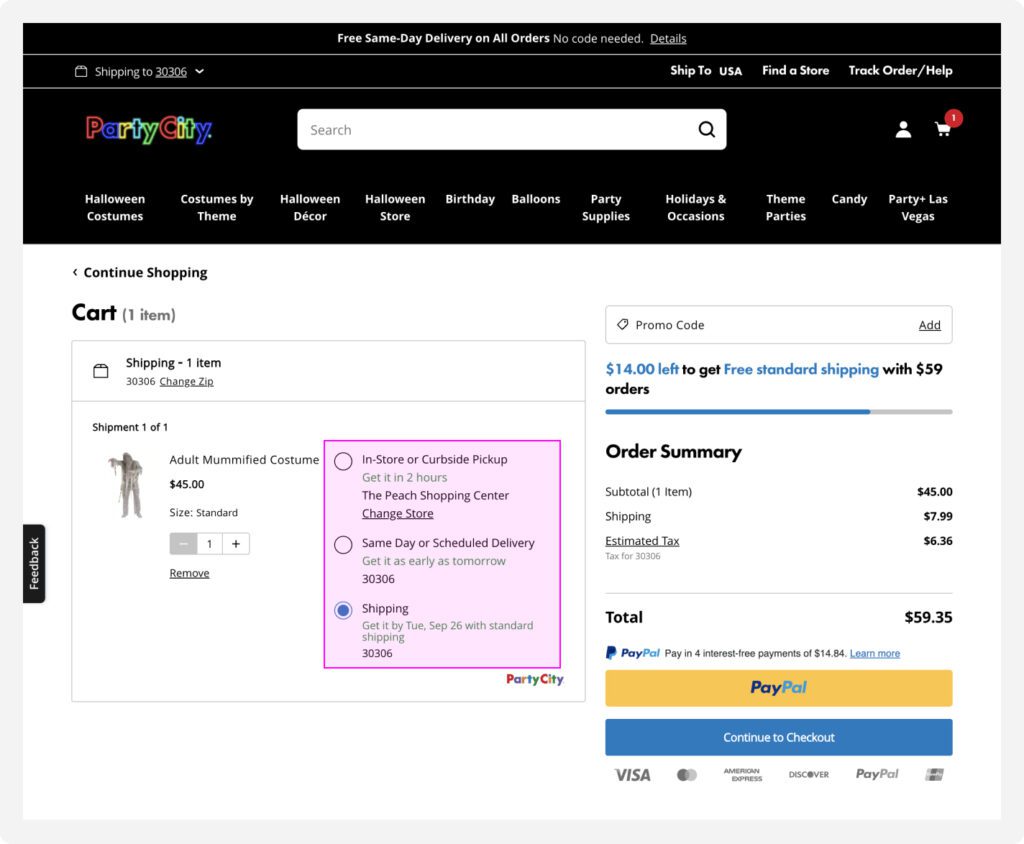1024x844 pixels.
Task: Open Holidays & Occasions menu
Action: pos(696,208)
